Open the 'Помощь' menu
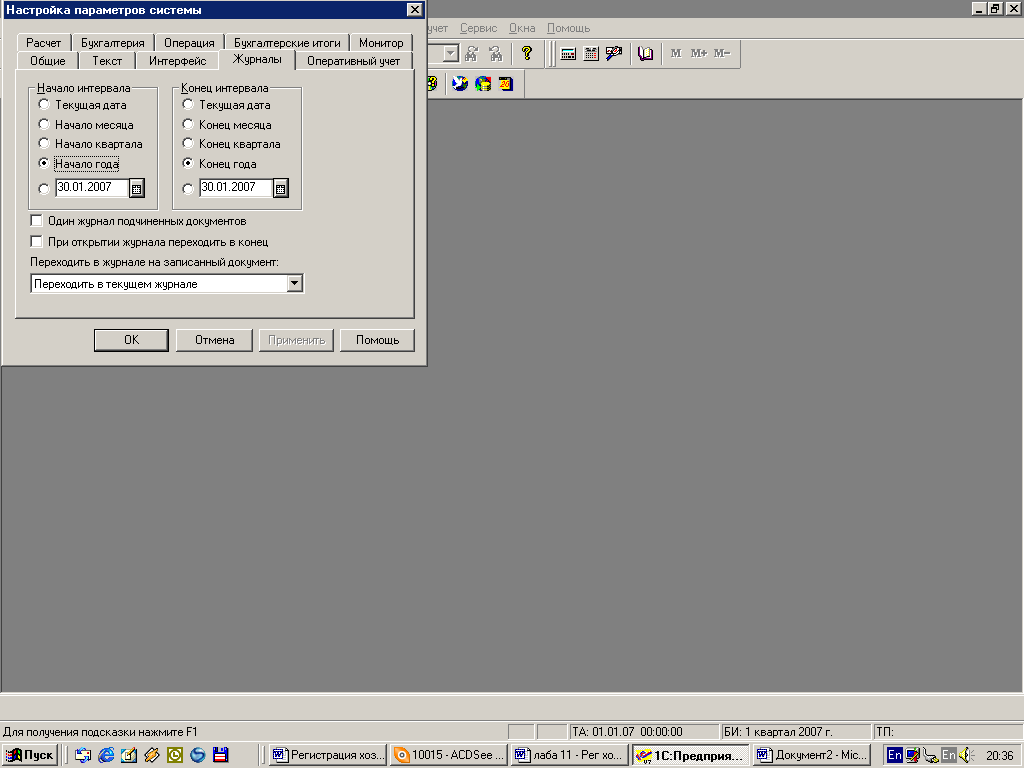 click(x=568, y=28)
